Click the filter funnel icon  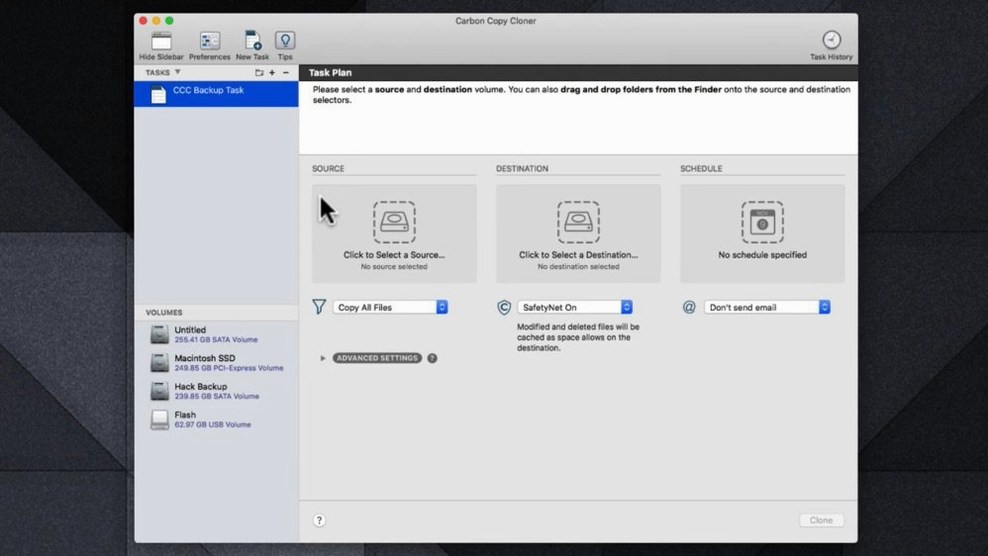pos(319,307)
